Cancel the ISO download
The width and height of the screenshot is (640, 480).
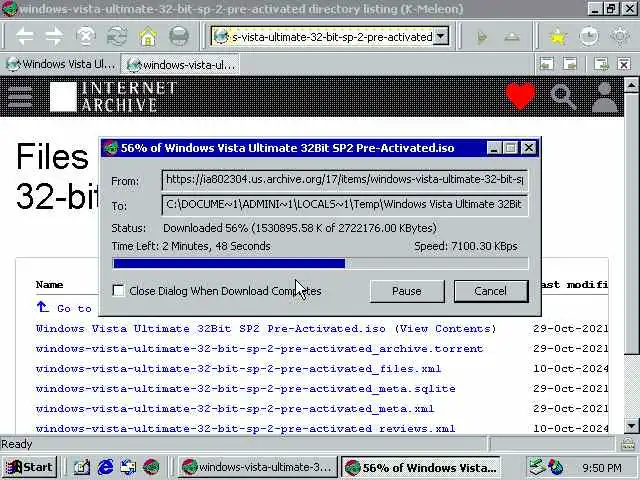[491, 291]
